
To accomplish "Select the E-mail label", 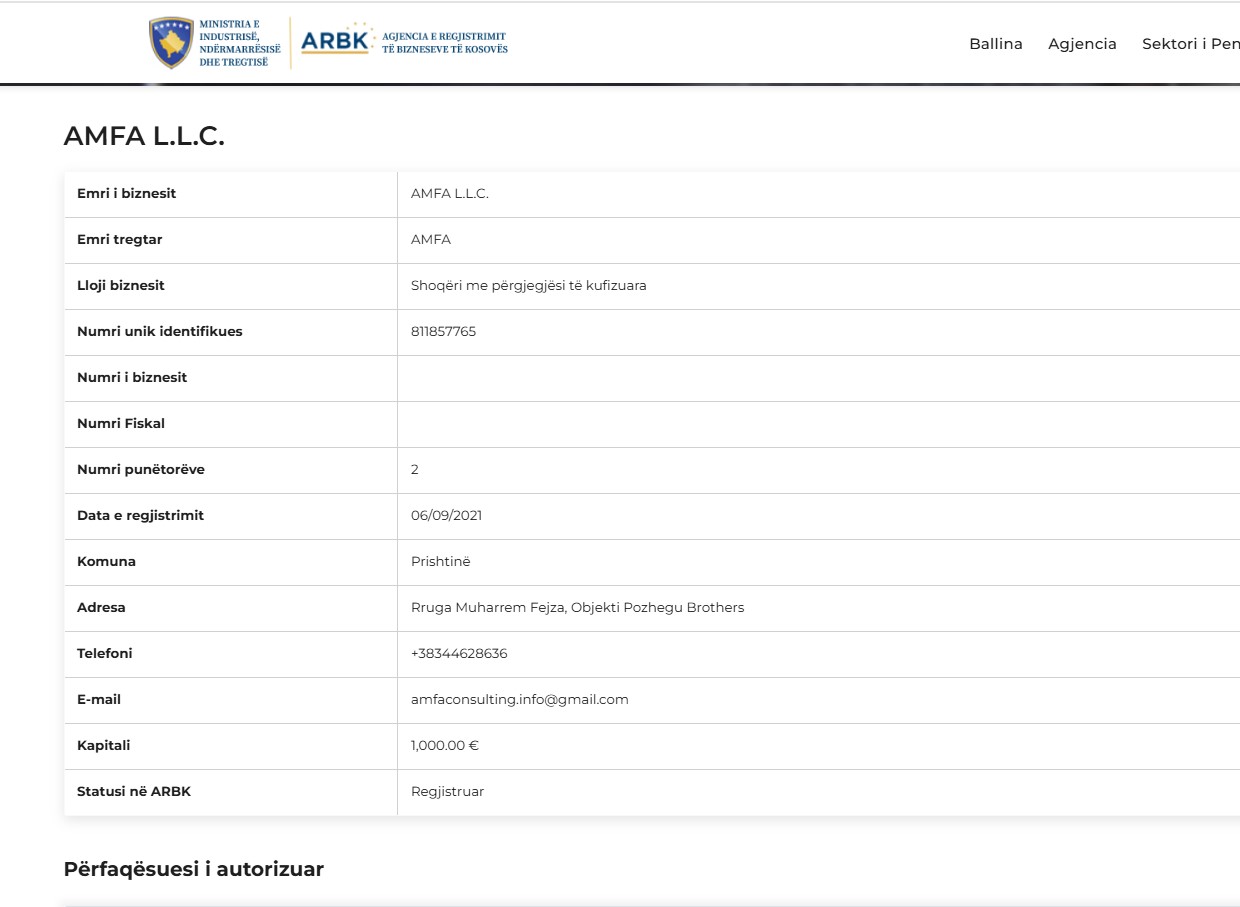I will 99,699.
